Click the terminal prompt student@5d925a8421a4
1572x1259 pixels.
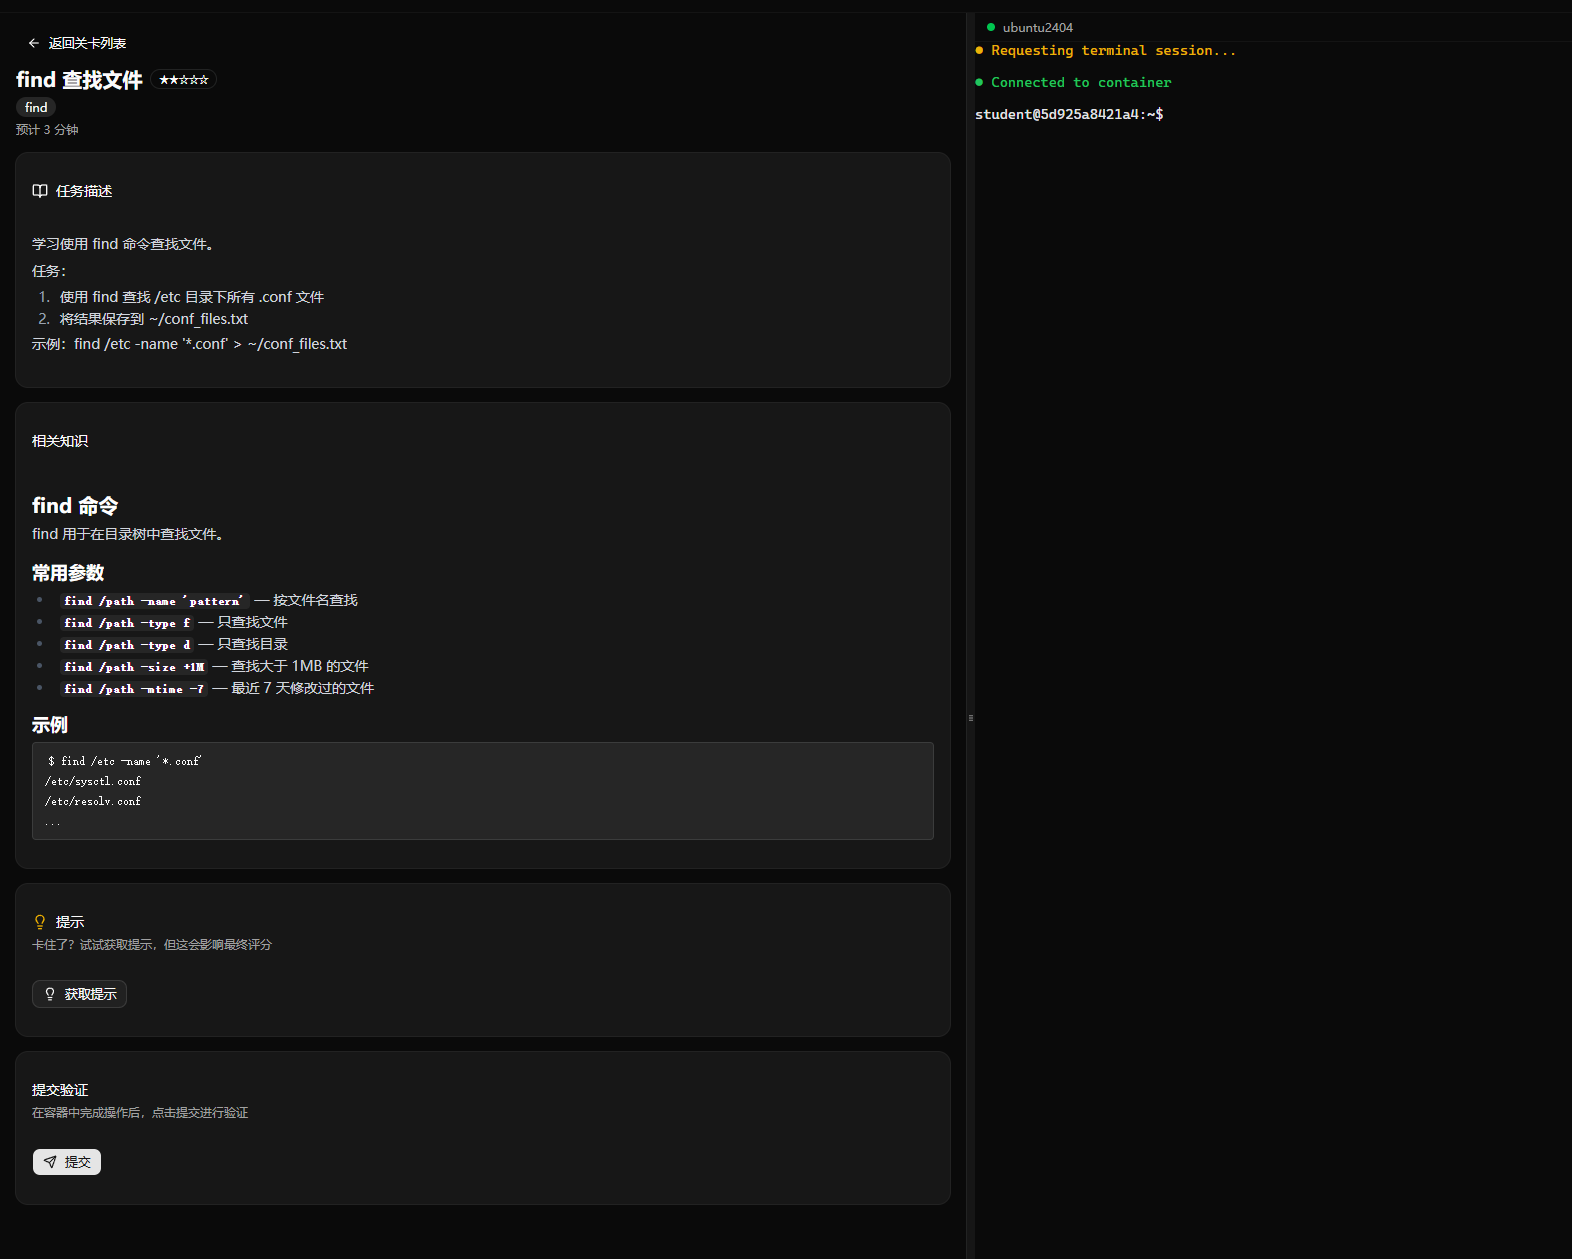coord(1069,114)
